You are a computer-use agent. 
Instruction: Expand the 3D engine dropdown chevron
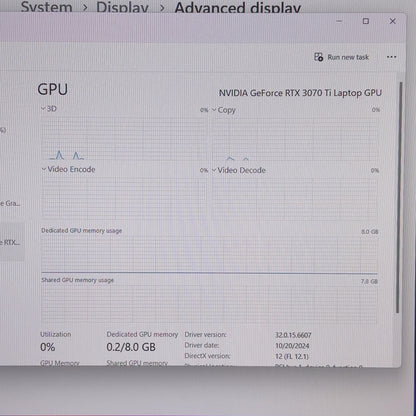(x=43, y=108)
